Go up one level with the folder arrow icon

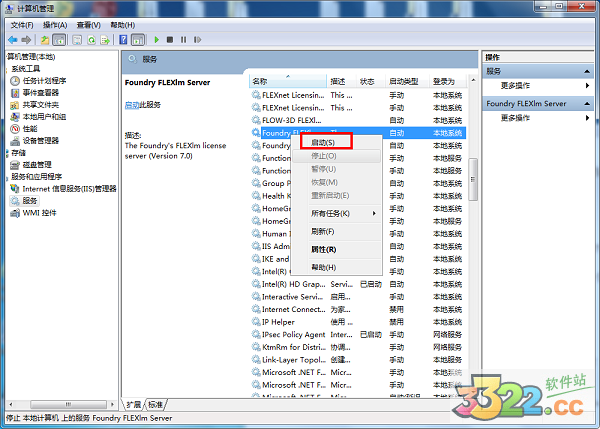pos(45,40)
